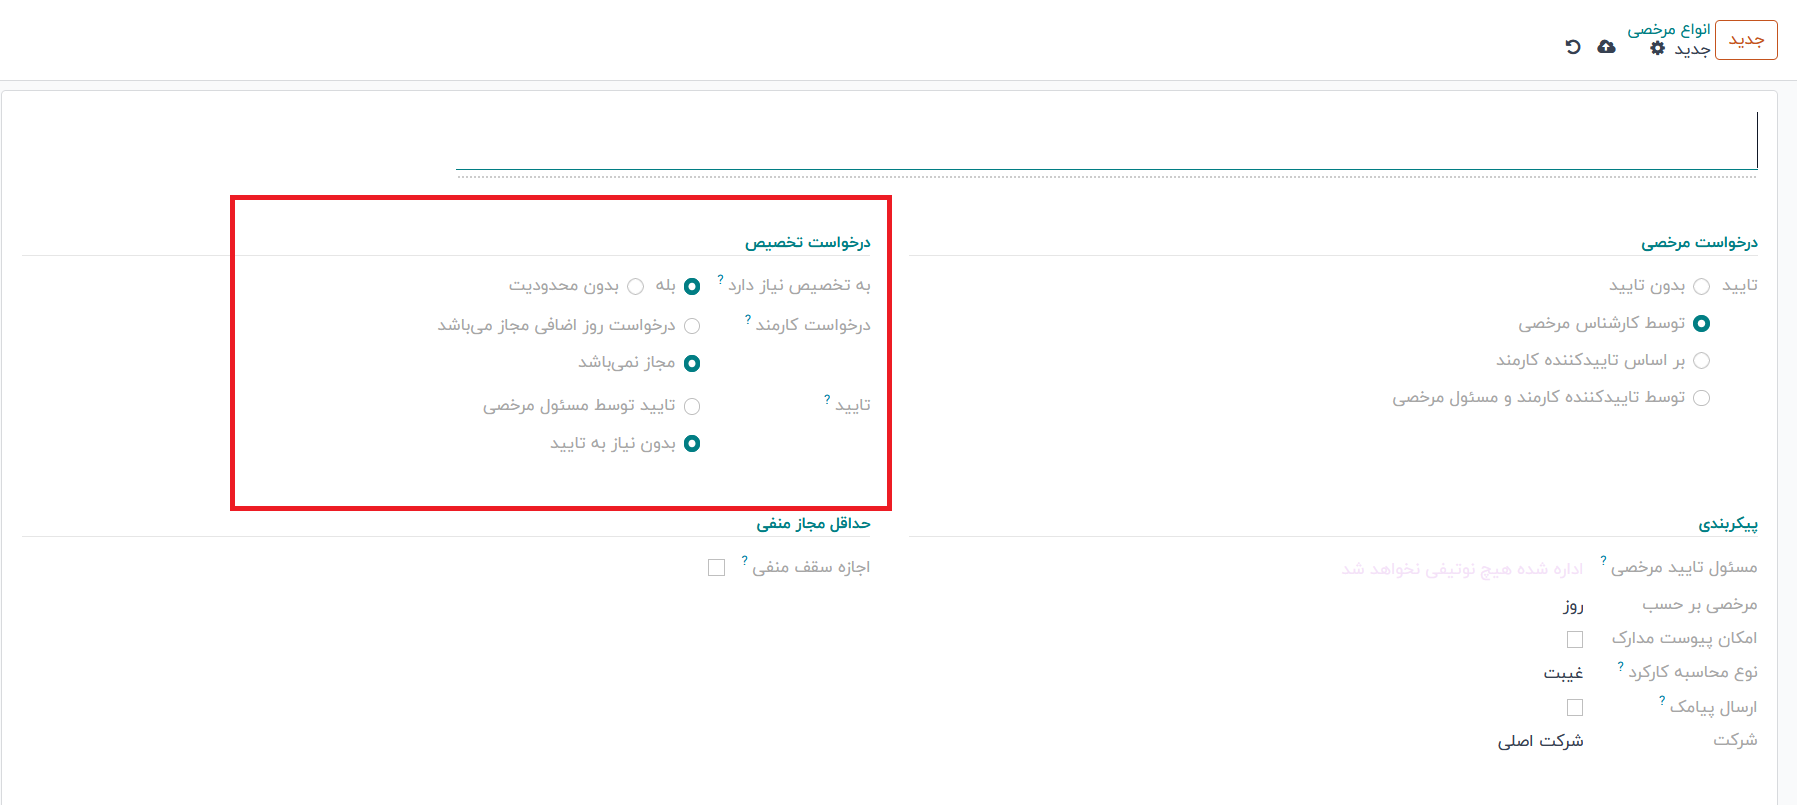Screen dimensions: 1797x805
Task: Click help icon next to درخواست کارمند
Action: click(747, 320)
